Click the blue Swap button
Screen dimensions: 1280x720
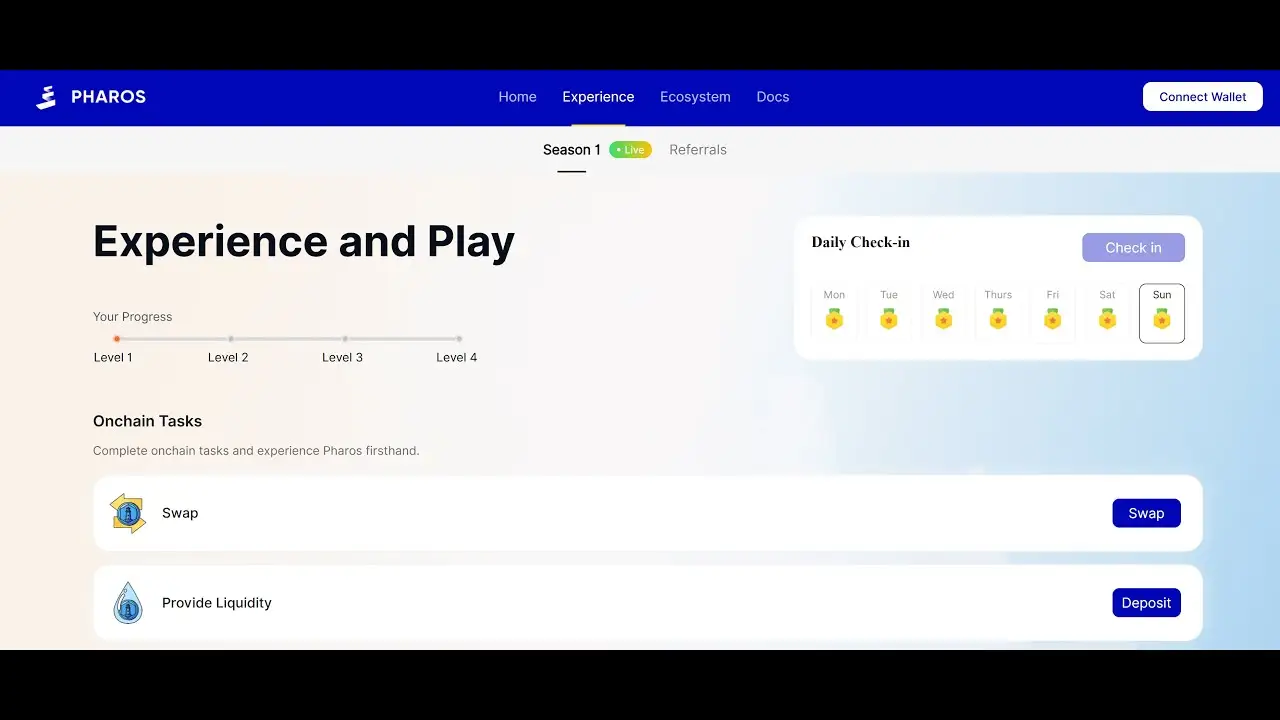coord(1146,513)
